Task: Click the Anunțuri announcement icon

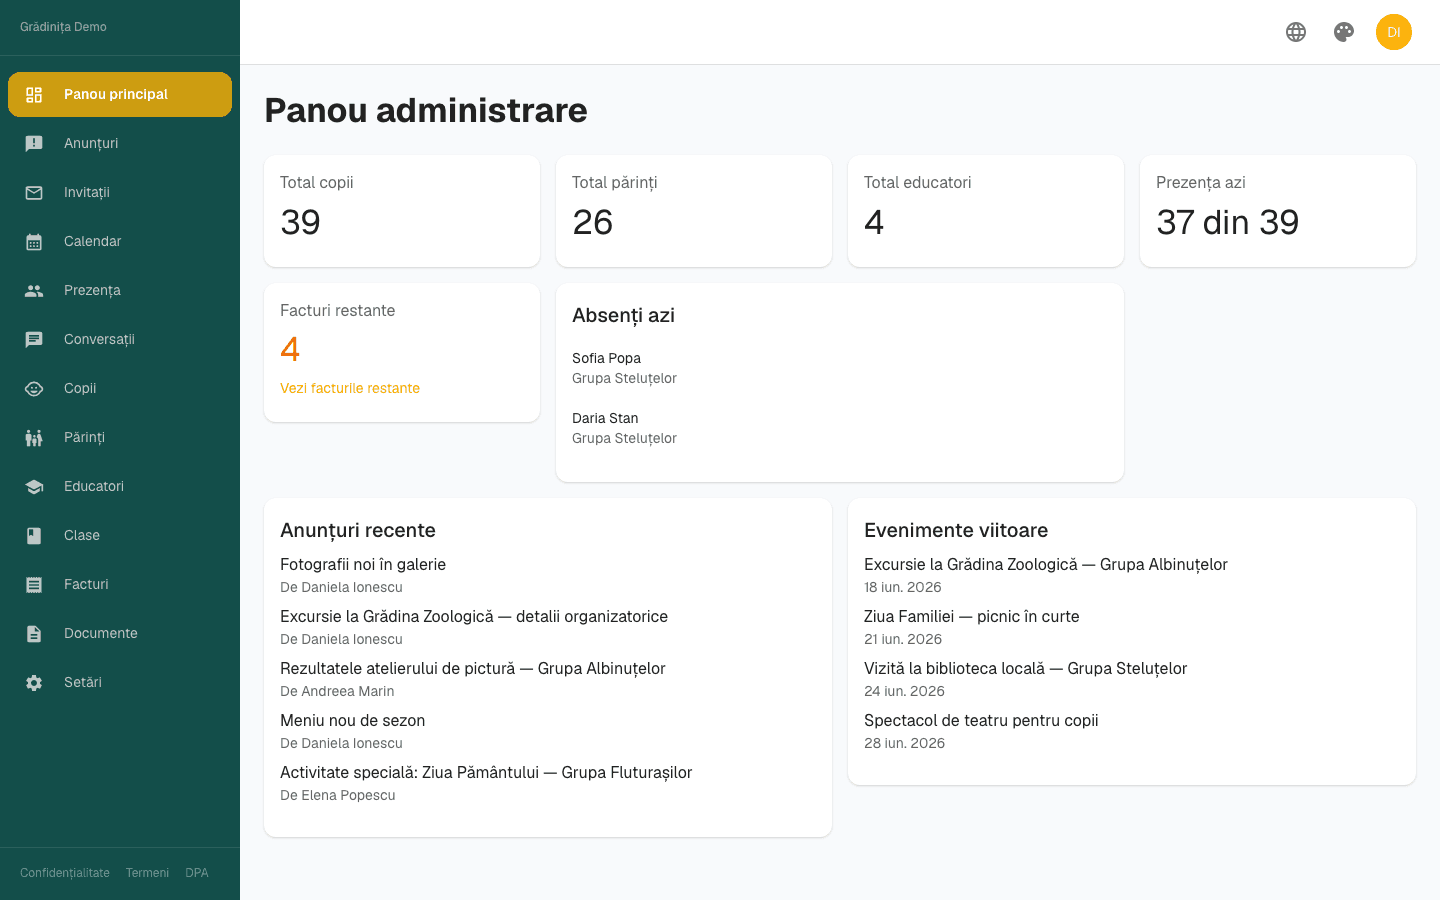Action: [x=34, y=143]
